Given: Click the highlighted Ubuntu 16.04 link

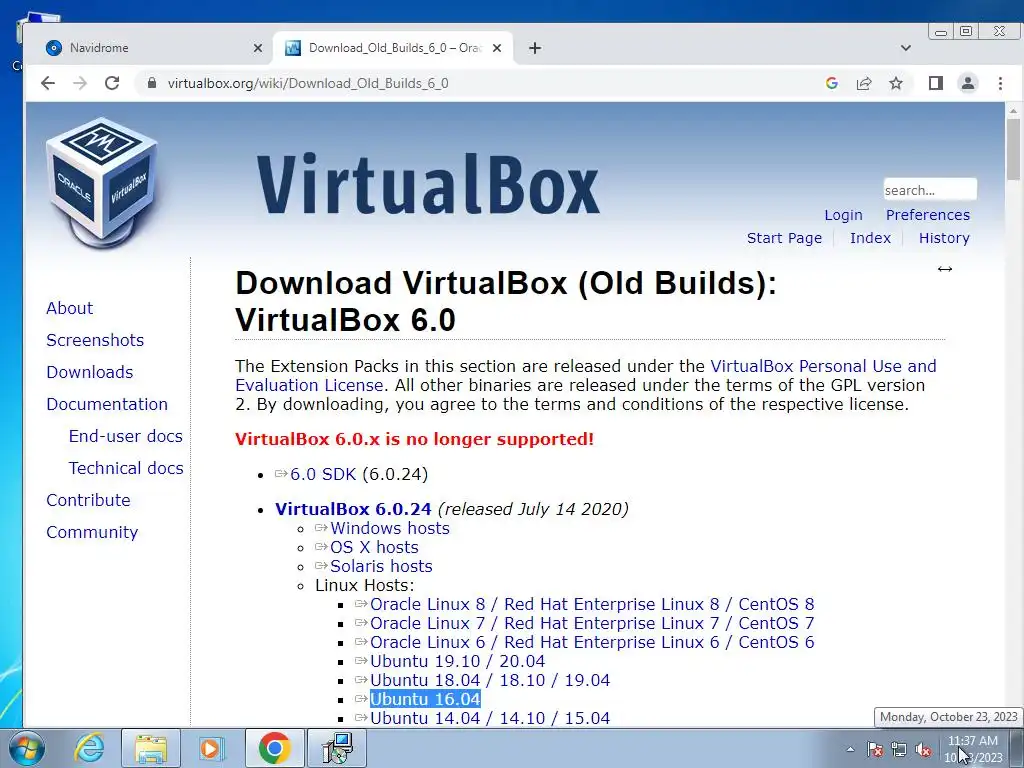Looking at the screenshot, I should coord(425,699).
